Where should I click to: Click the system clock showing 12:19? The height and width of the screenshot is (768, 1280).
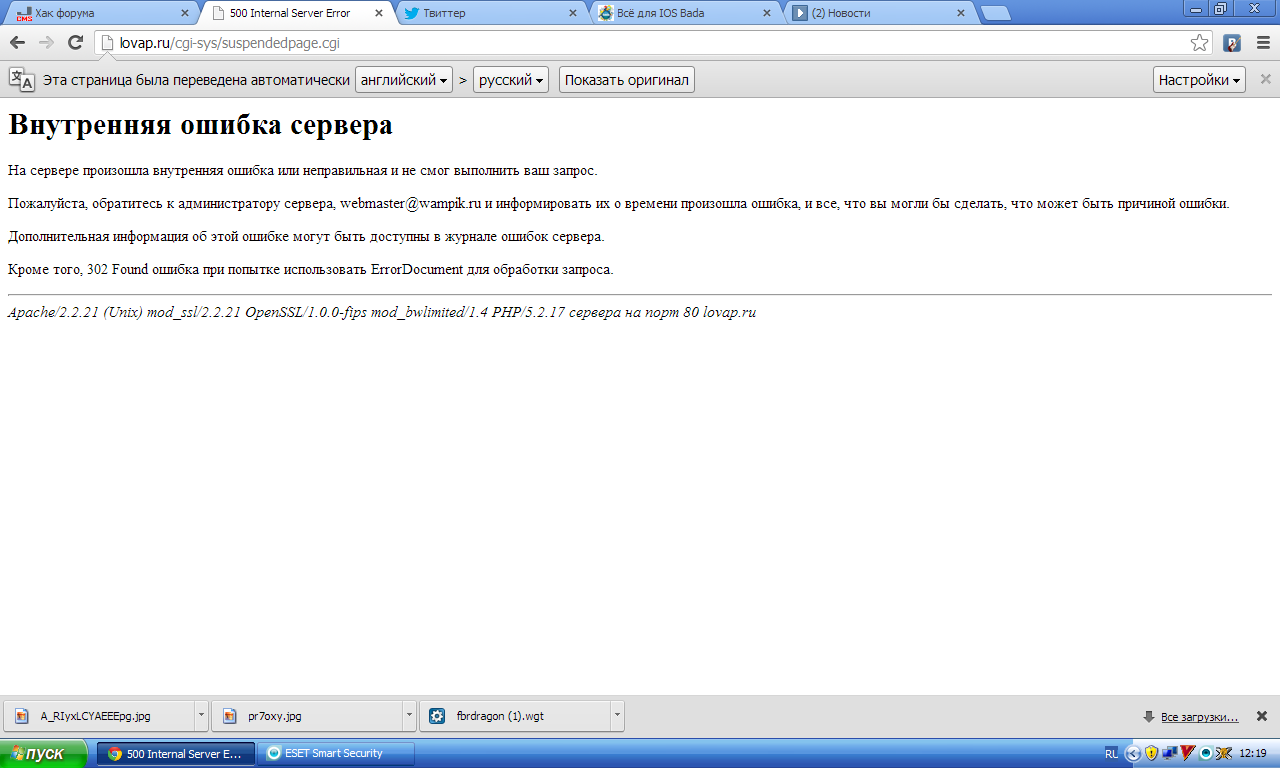point(1253,753)
